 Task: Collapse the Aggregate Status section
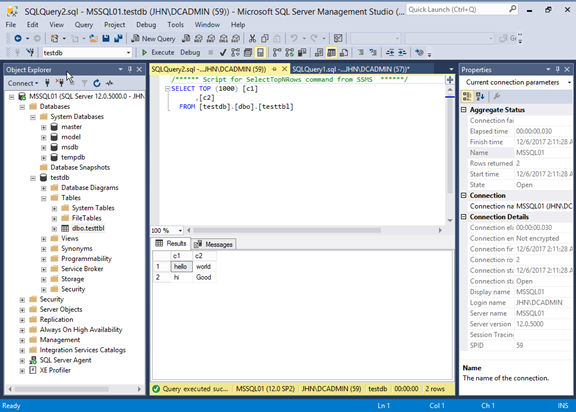point(464,110)
